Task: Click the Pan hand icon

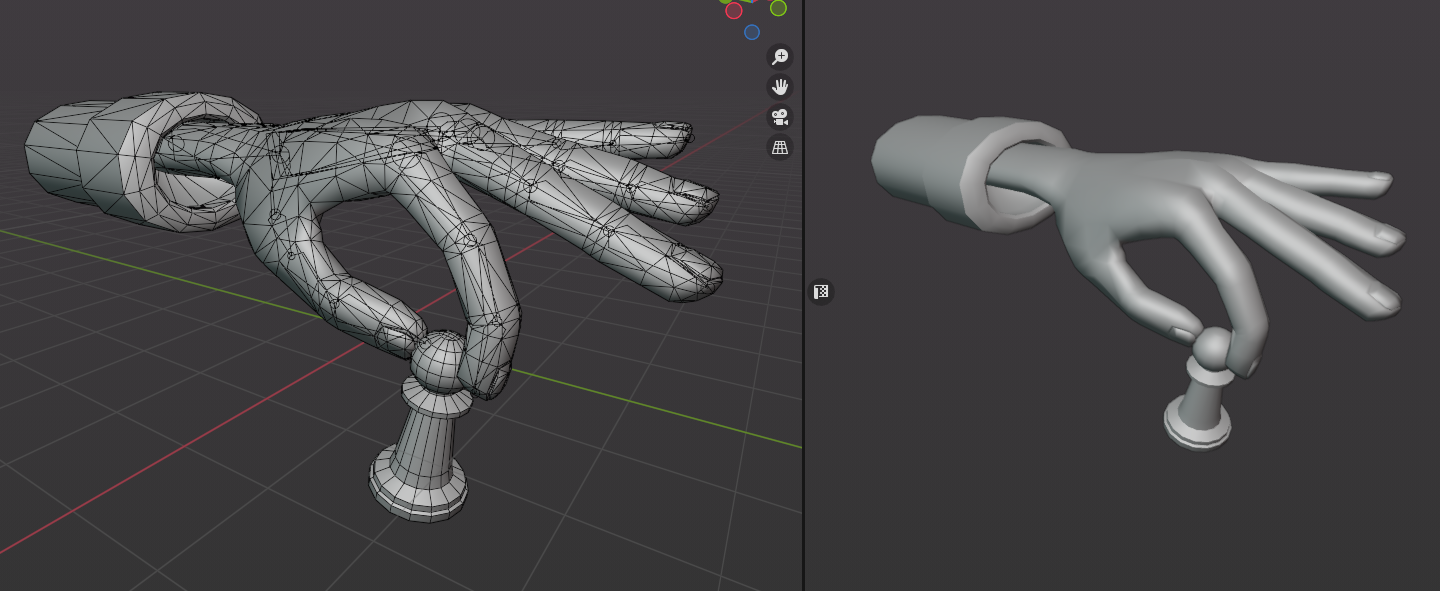Action: 780,87
